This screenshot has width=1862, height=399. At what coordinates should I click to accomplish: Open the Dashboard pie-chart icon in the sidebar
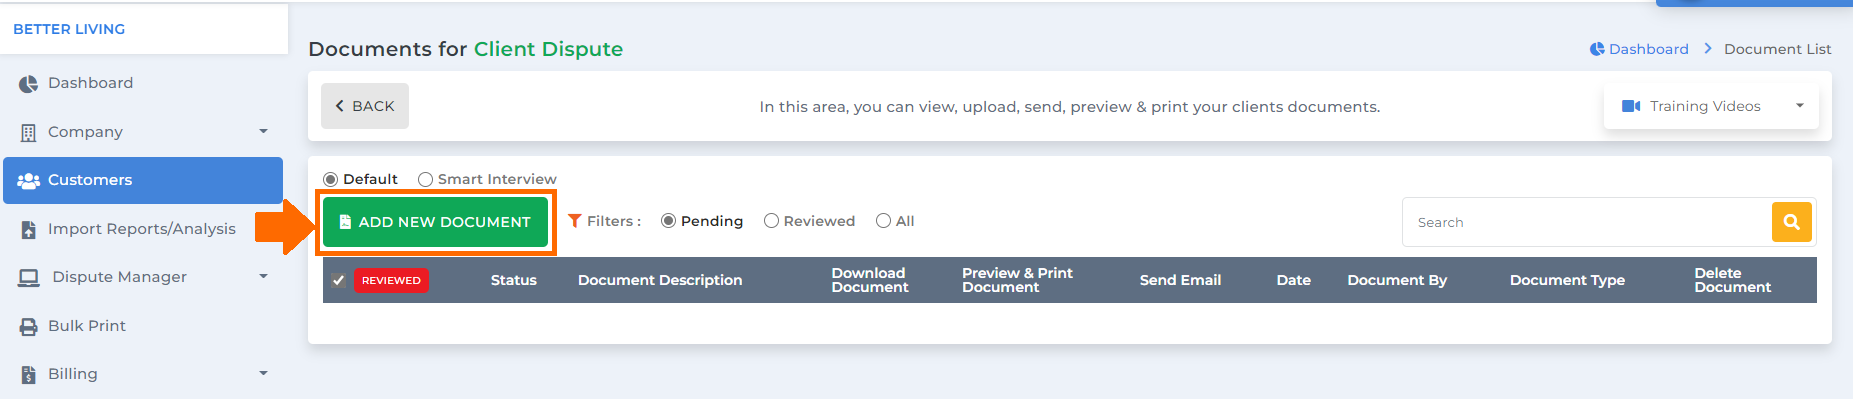pos(28,84)
